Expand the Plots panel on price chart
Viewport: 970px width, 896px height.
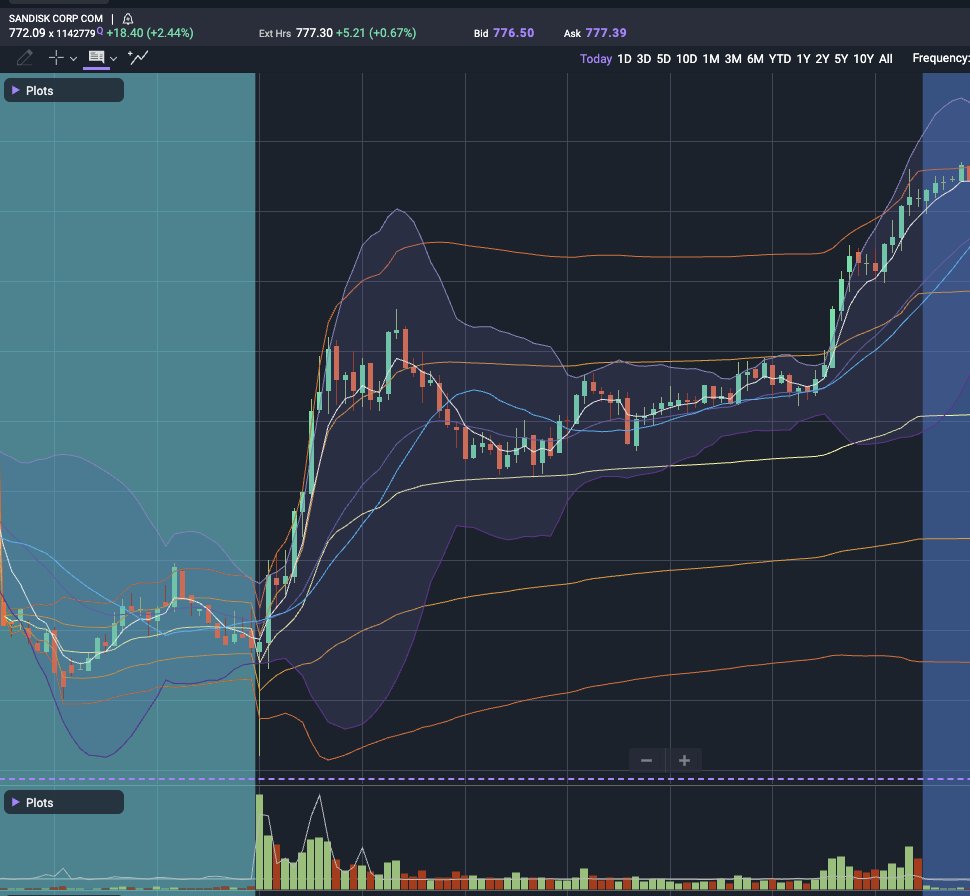64,90
